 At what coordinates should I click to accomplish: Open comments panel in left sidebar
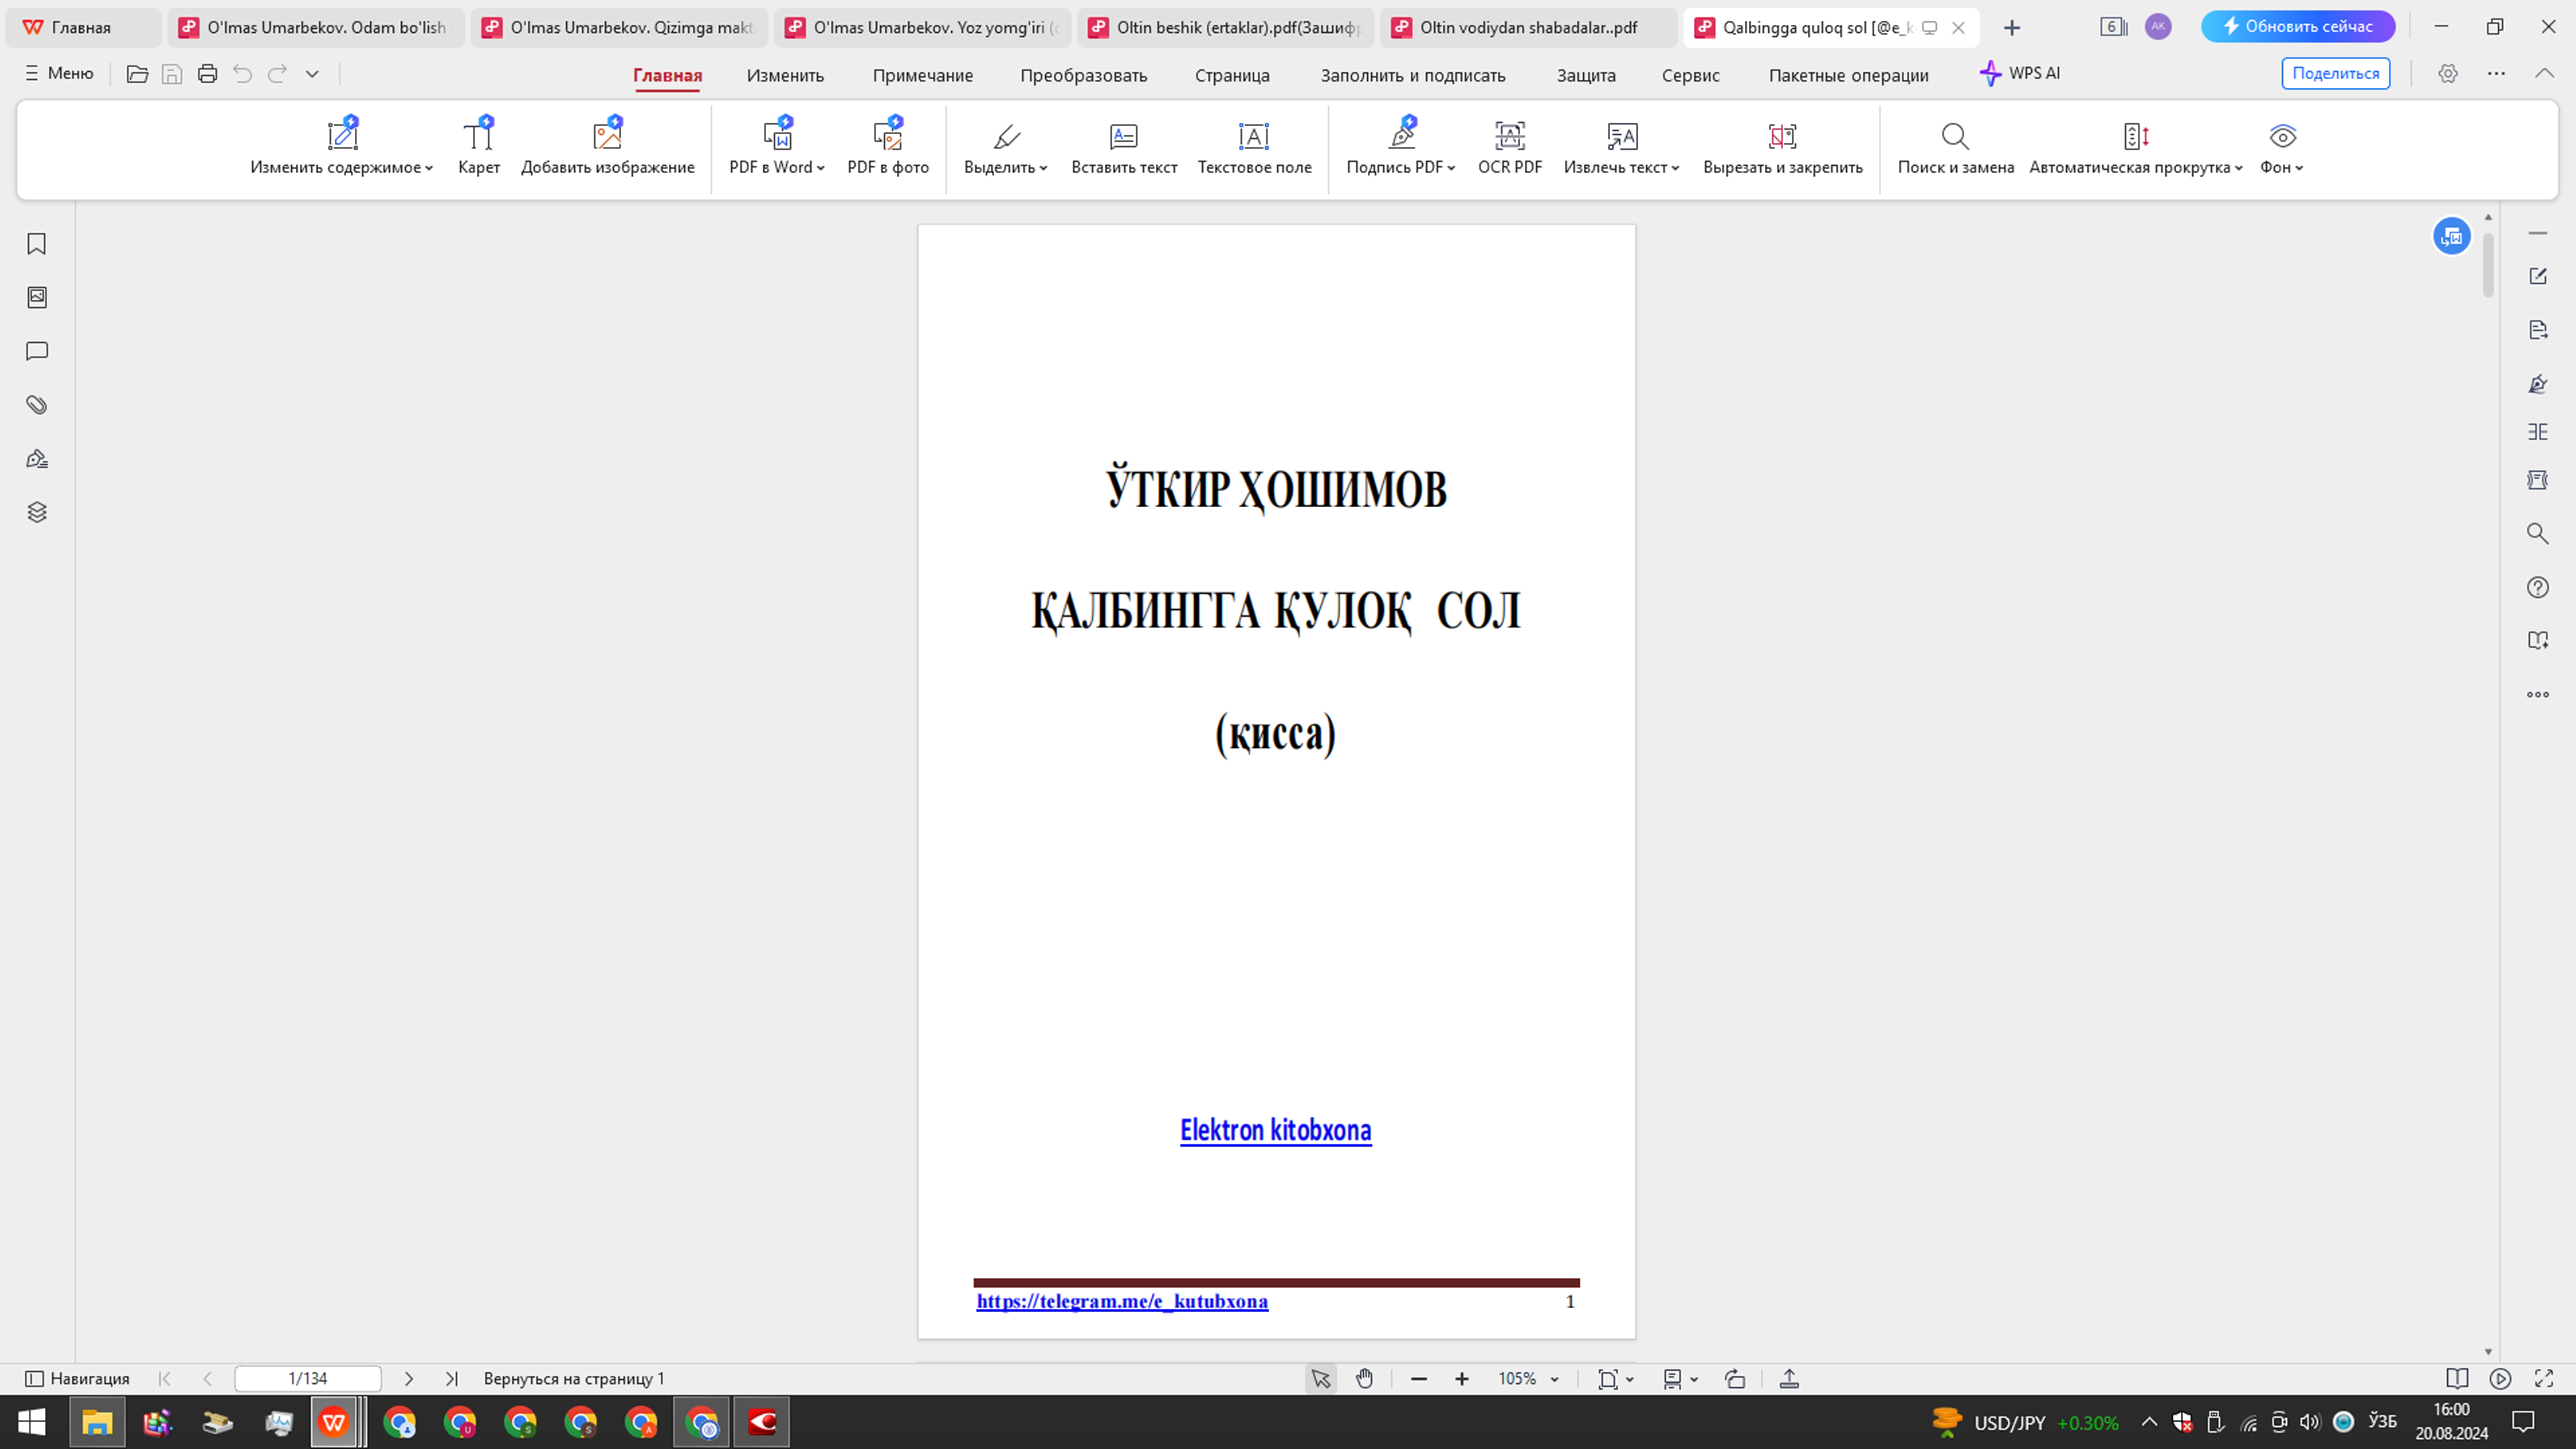[x=37, y=351]
